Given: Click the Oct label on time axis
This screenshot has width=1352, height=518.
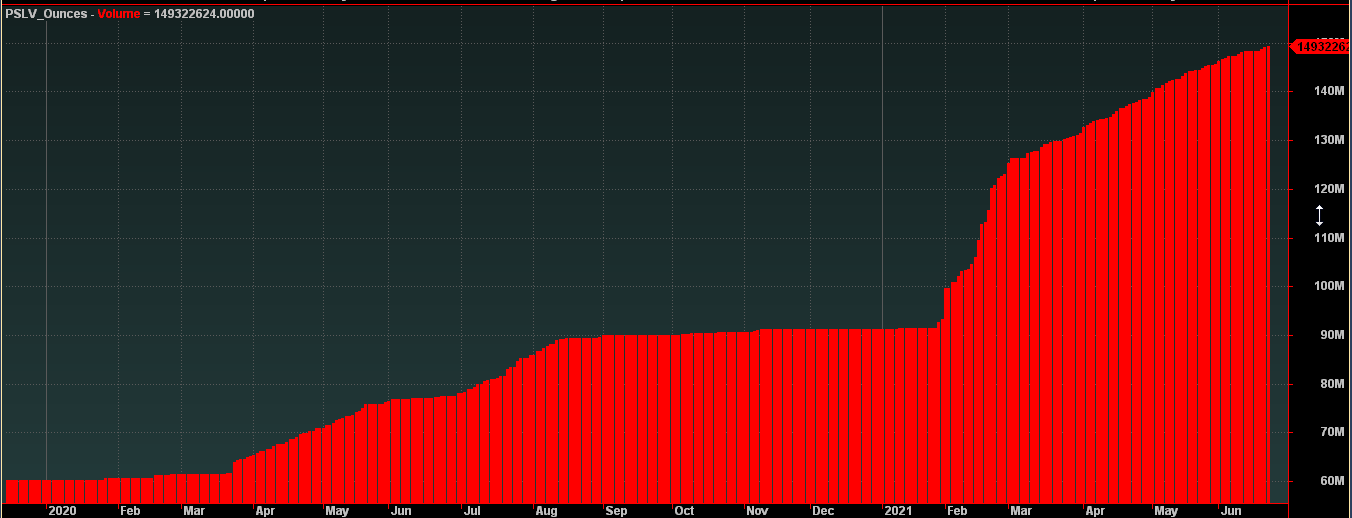Looking at the screenshot, I should (x=683, y=510).
